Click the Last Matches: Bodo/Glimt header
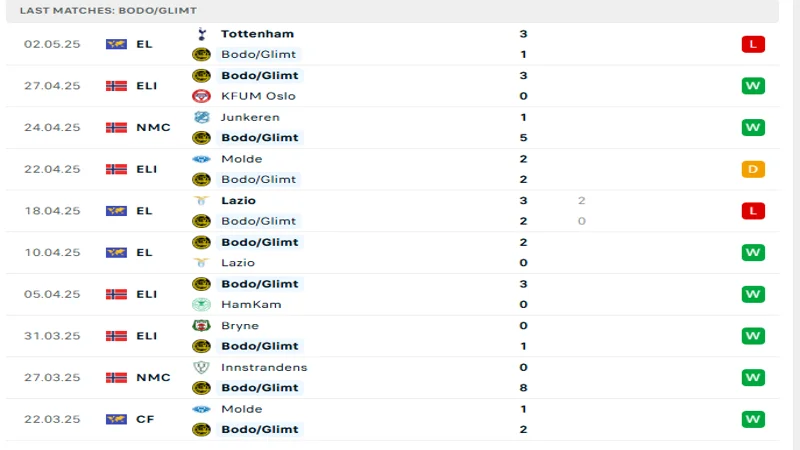The height and width of the screenshot is (450, 800). point(108,10)
